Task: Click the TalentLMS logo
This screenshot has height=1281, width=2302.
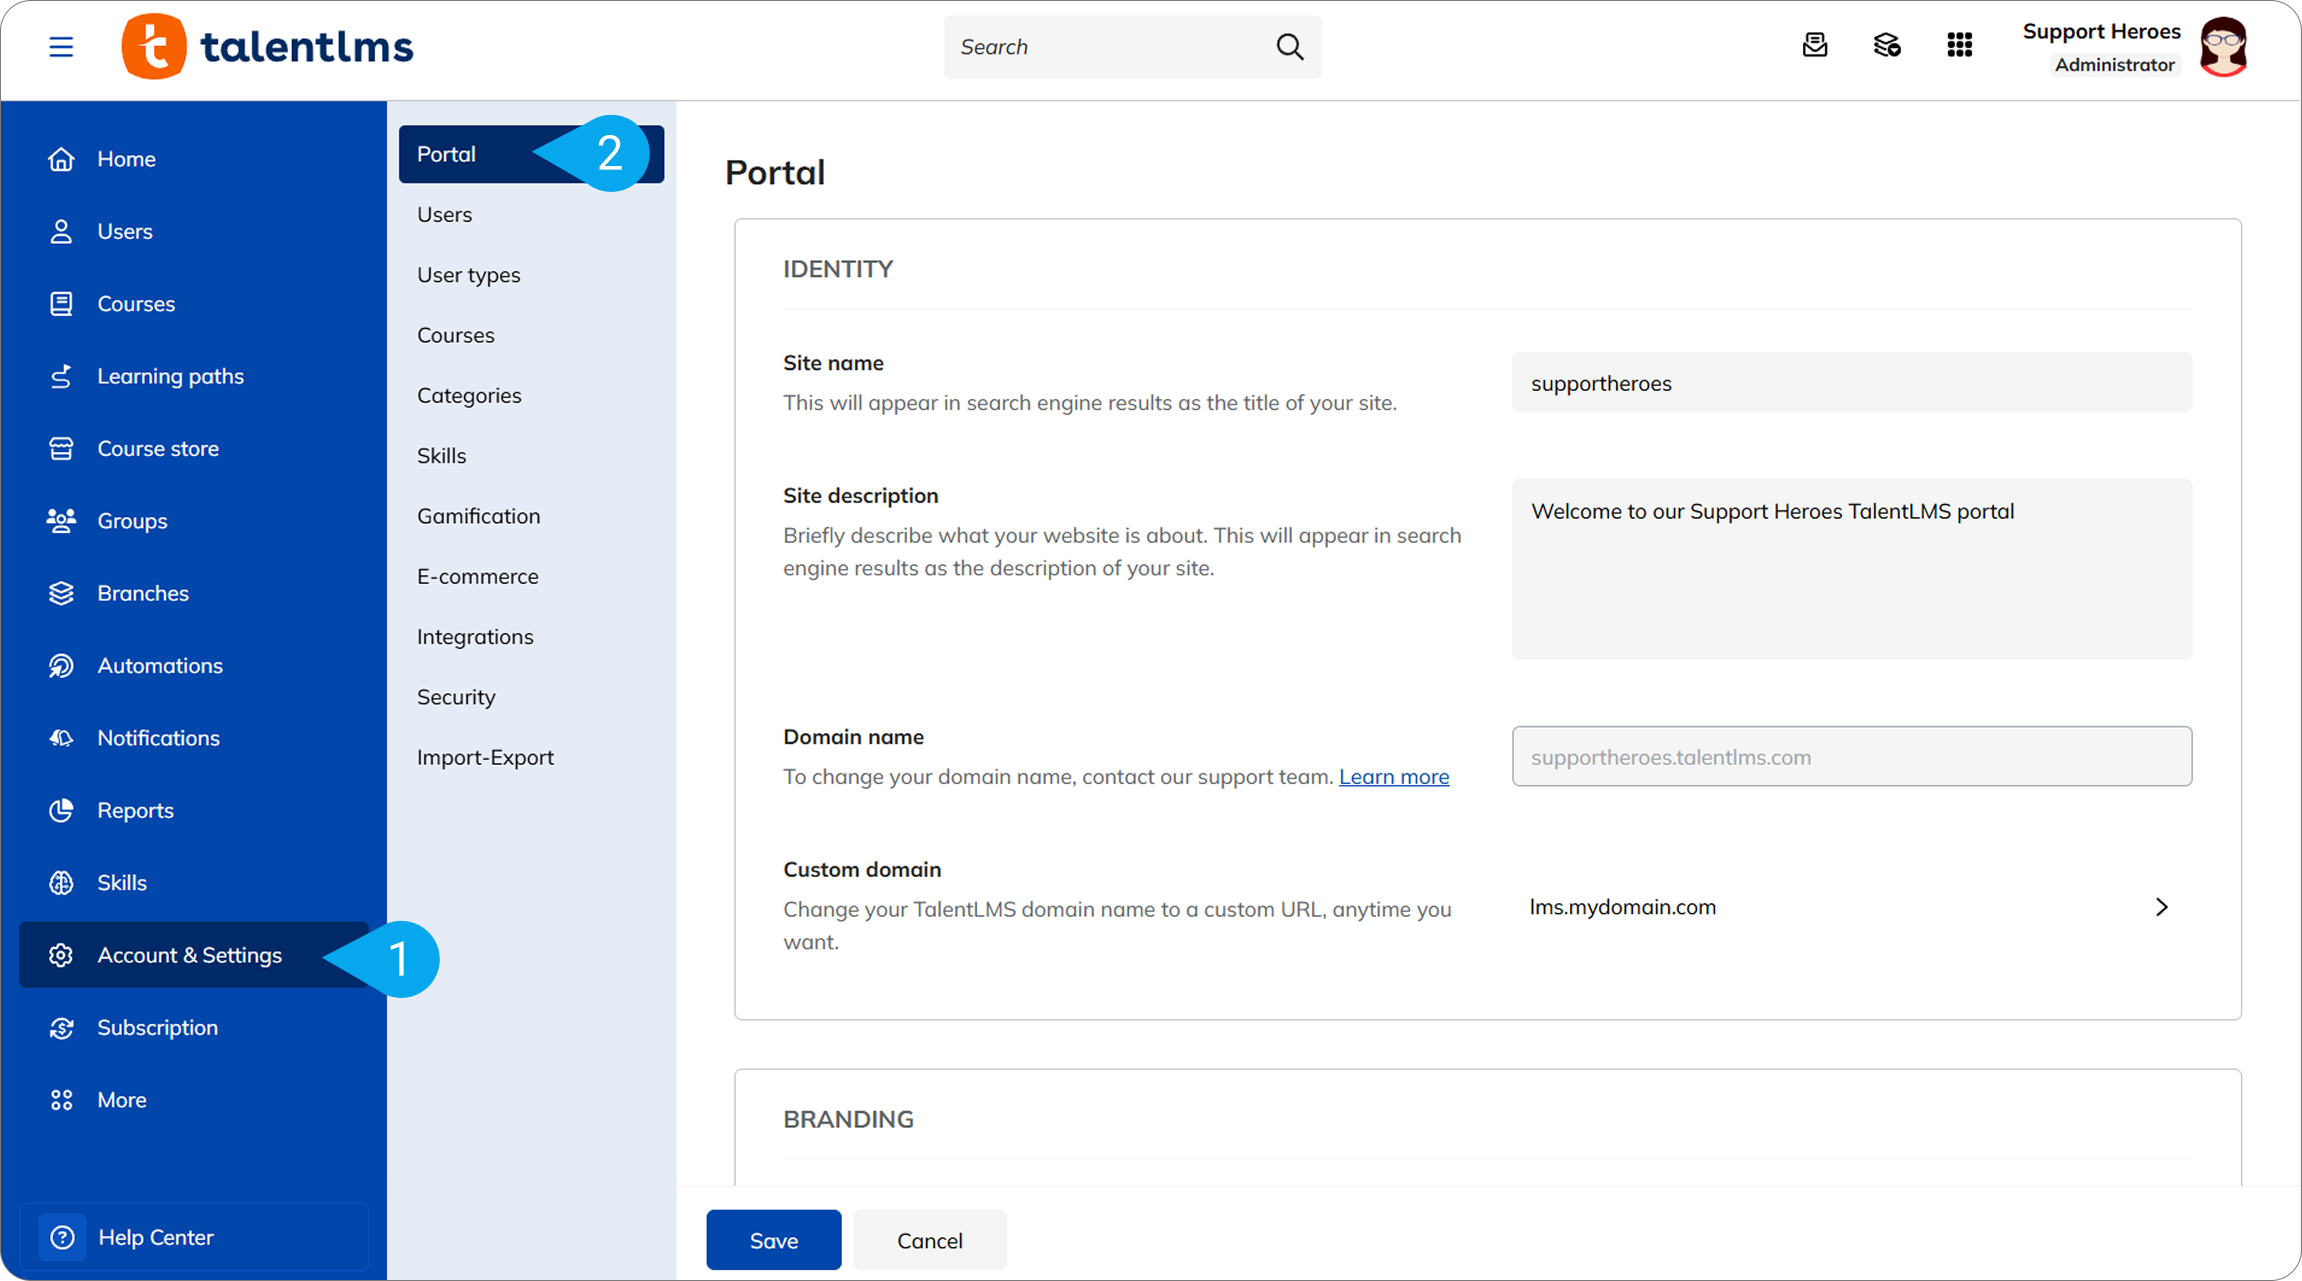Action: (267, 47)
